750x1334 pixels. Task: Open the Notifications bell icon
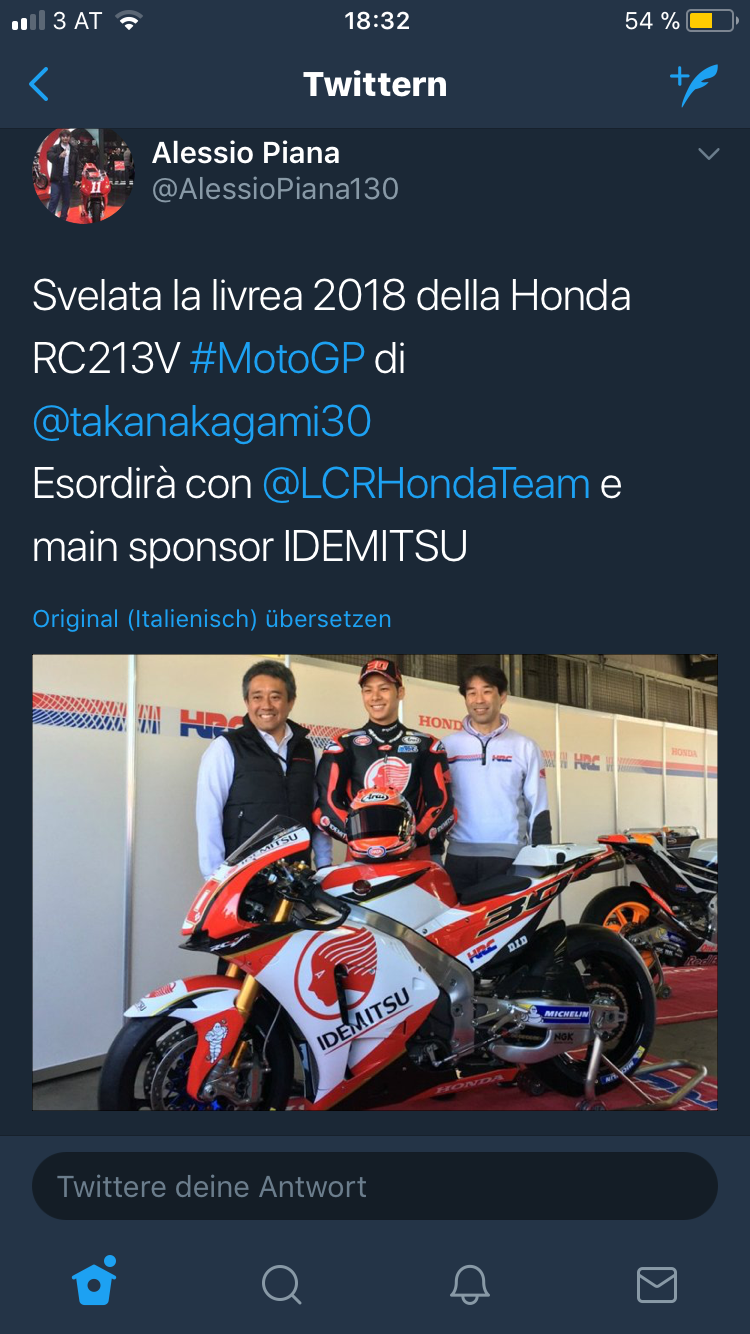coord(469,1284)
